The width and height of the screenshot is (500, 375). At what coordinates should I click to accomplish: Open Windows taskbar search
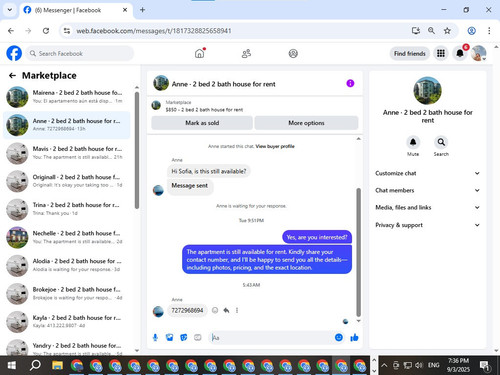pyautogui.click(x=35, y=365)
